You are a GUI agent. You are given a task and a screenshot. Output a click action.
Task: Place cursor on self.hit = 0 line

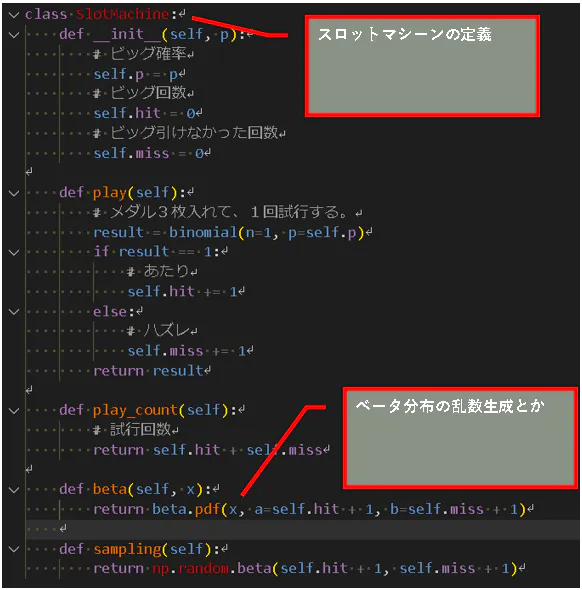click(x=148, y=113)
